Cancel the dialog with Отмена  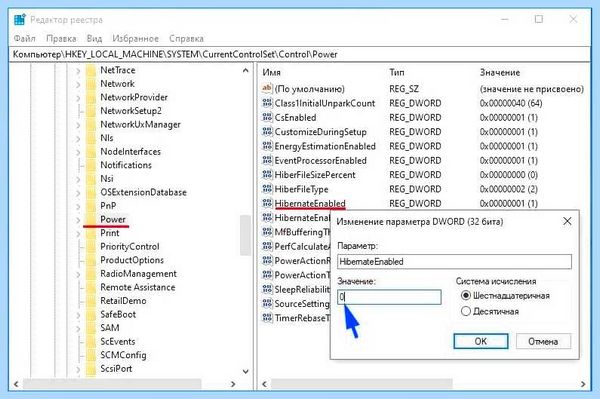543,341
